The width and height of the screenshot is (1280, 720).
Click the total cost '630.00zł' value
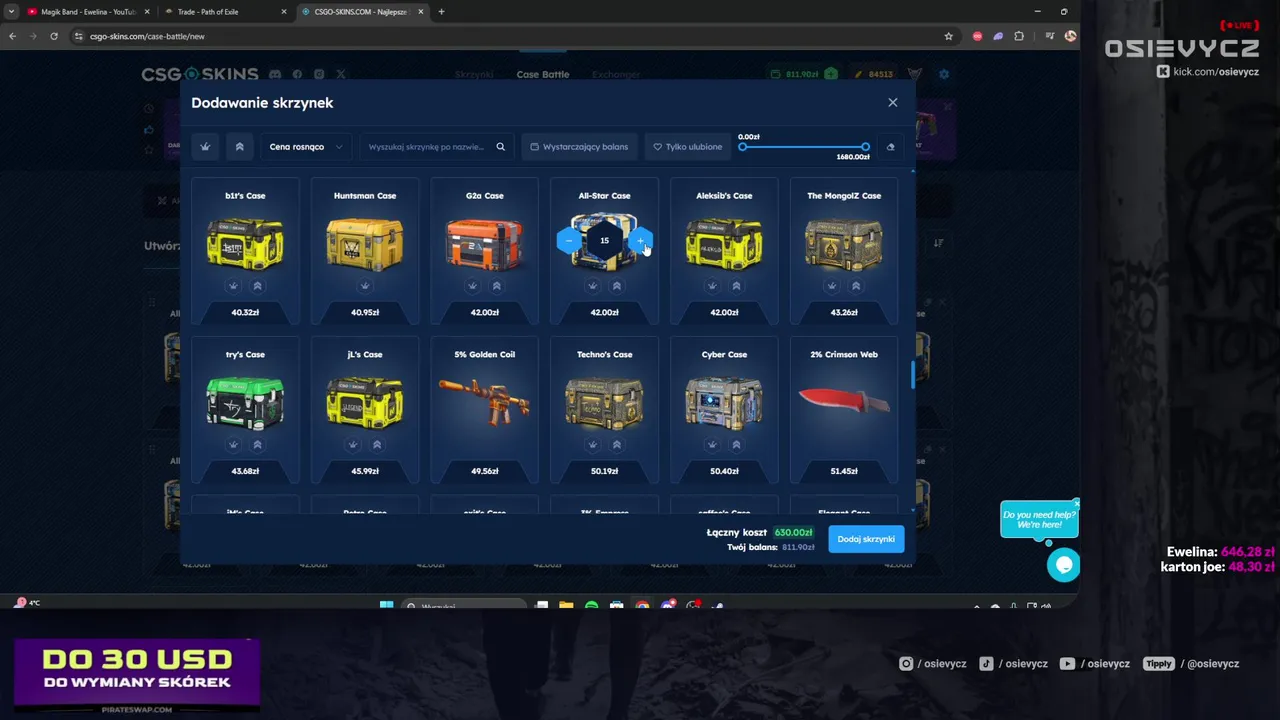[x=794, y=533]
